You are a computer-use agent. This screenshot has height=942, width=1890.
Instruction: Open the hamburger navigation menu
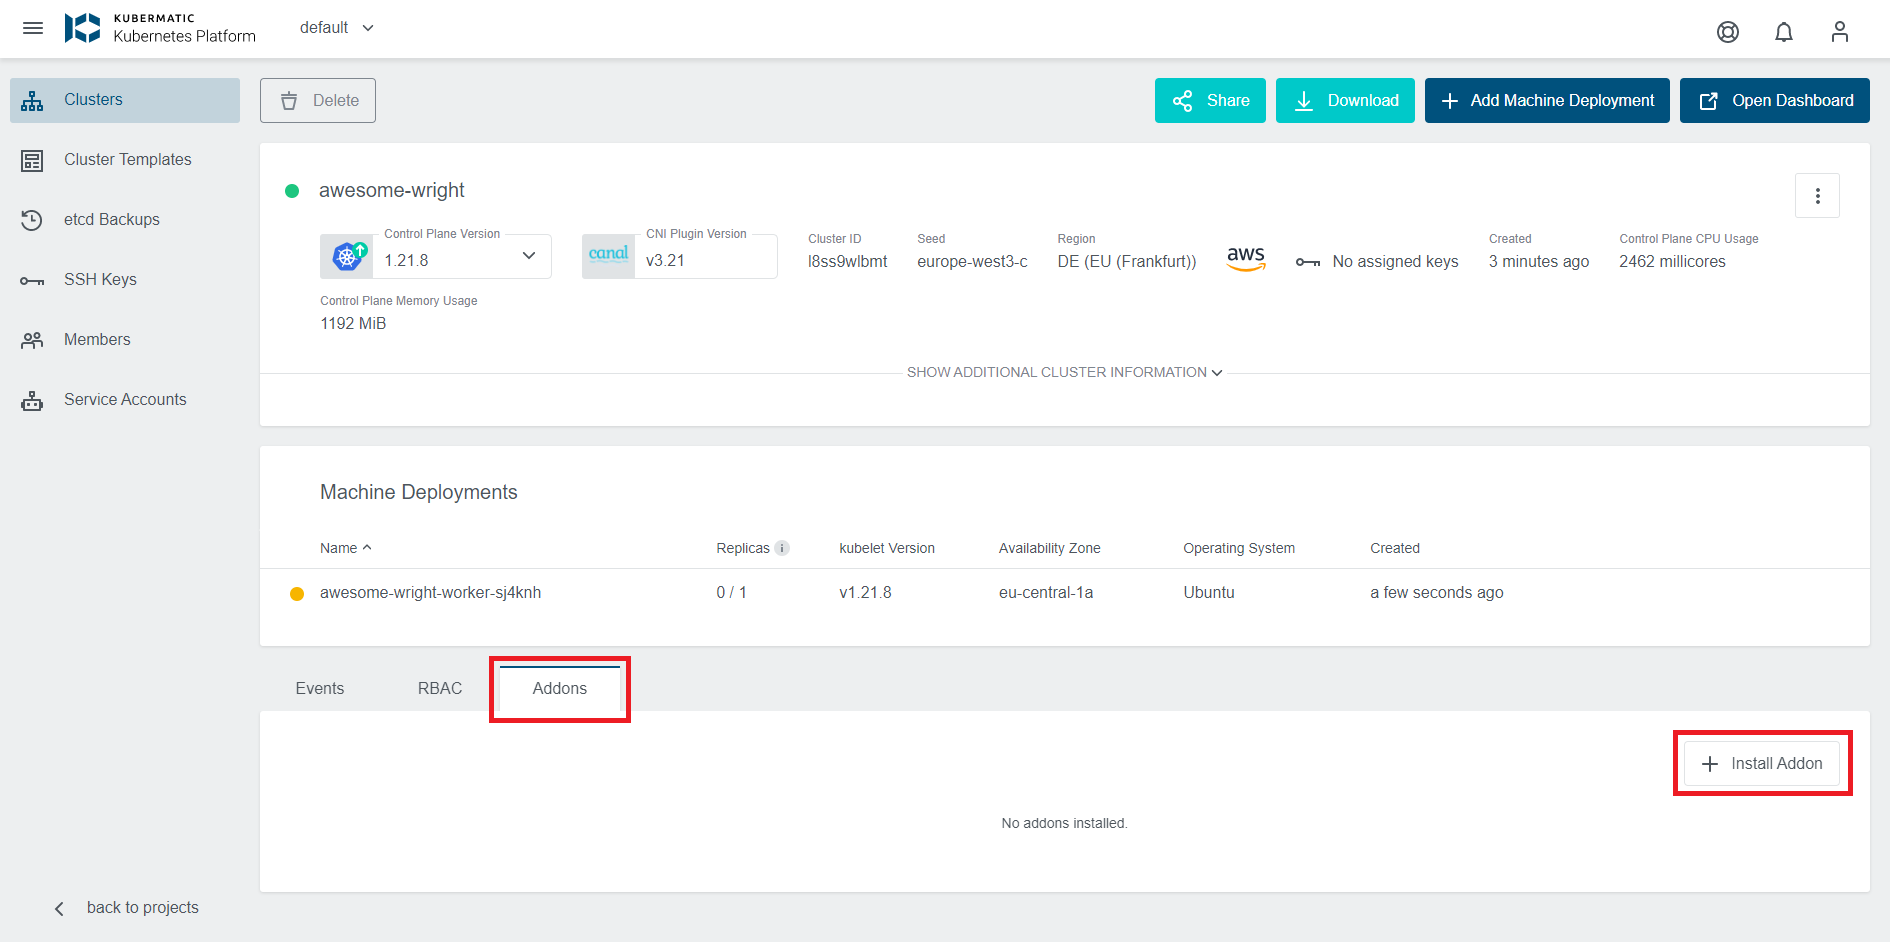click(x=33, y=28)
